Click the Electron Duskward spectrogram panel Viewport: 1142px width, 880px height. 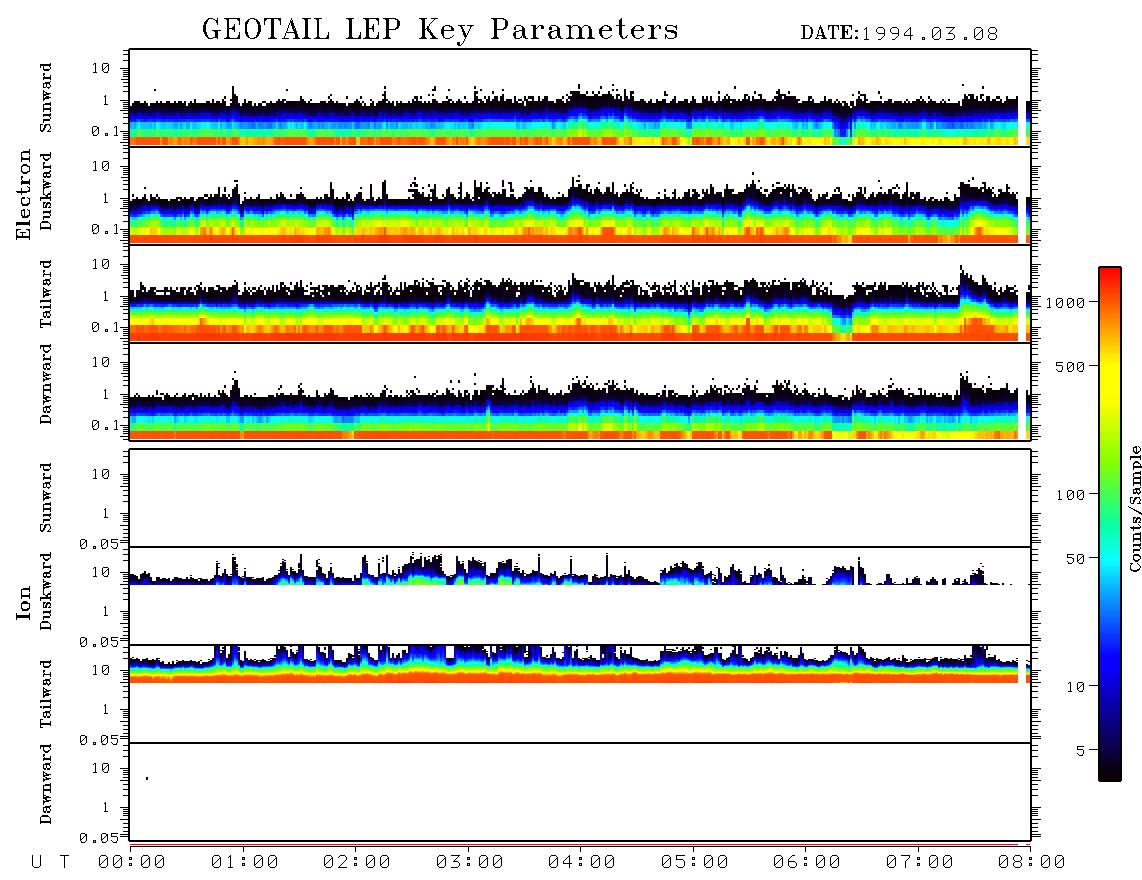(580, 195)
